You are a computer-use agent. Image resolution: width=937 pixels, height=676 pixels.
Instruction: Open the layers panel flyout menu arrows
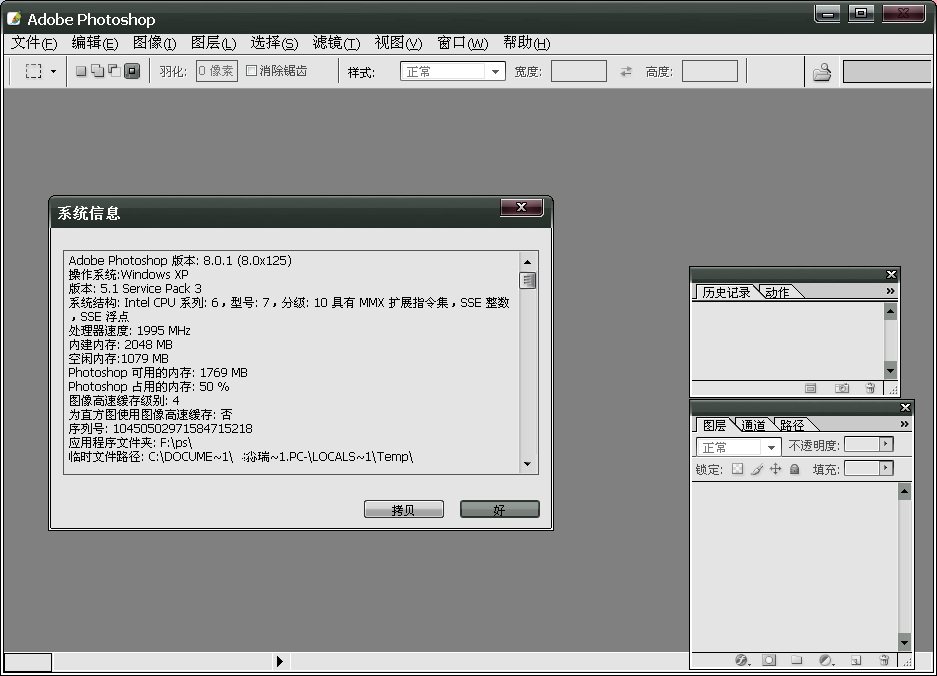click(905, 424)
